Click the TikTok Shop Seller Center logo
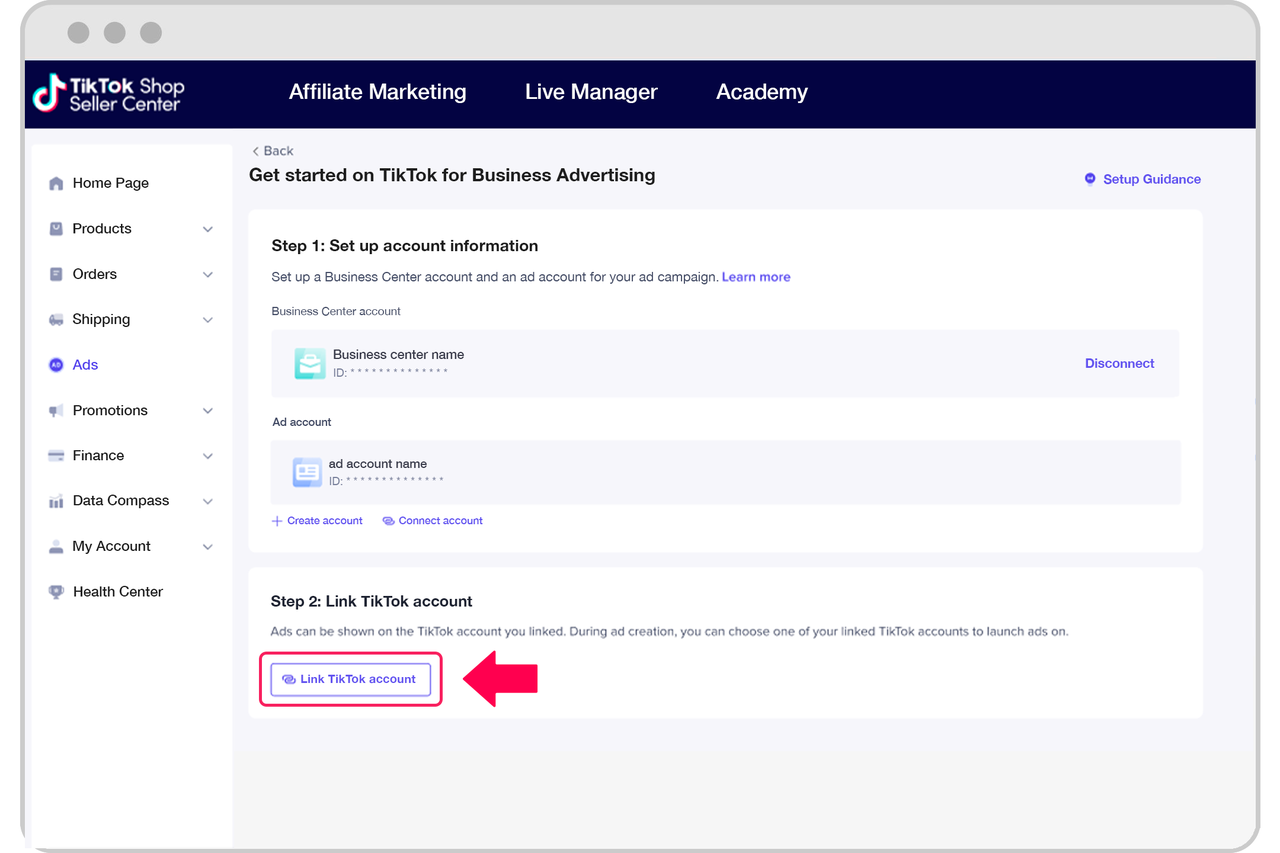The width and height of the screenshot is (1280, 853). [x=108, y=94]
